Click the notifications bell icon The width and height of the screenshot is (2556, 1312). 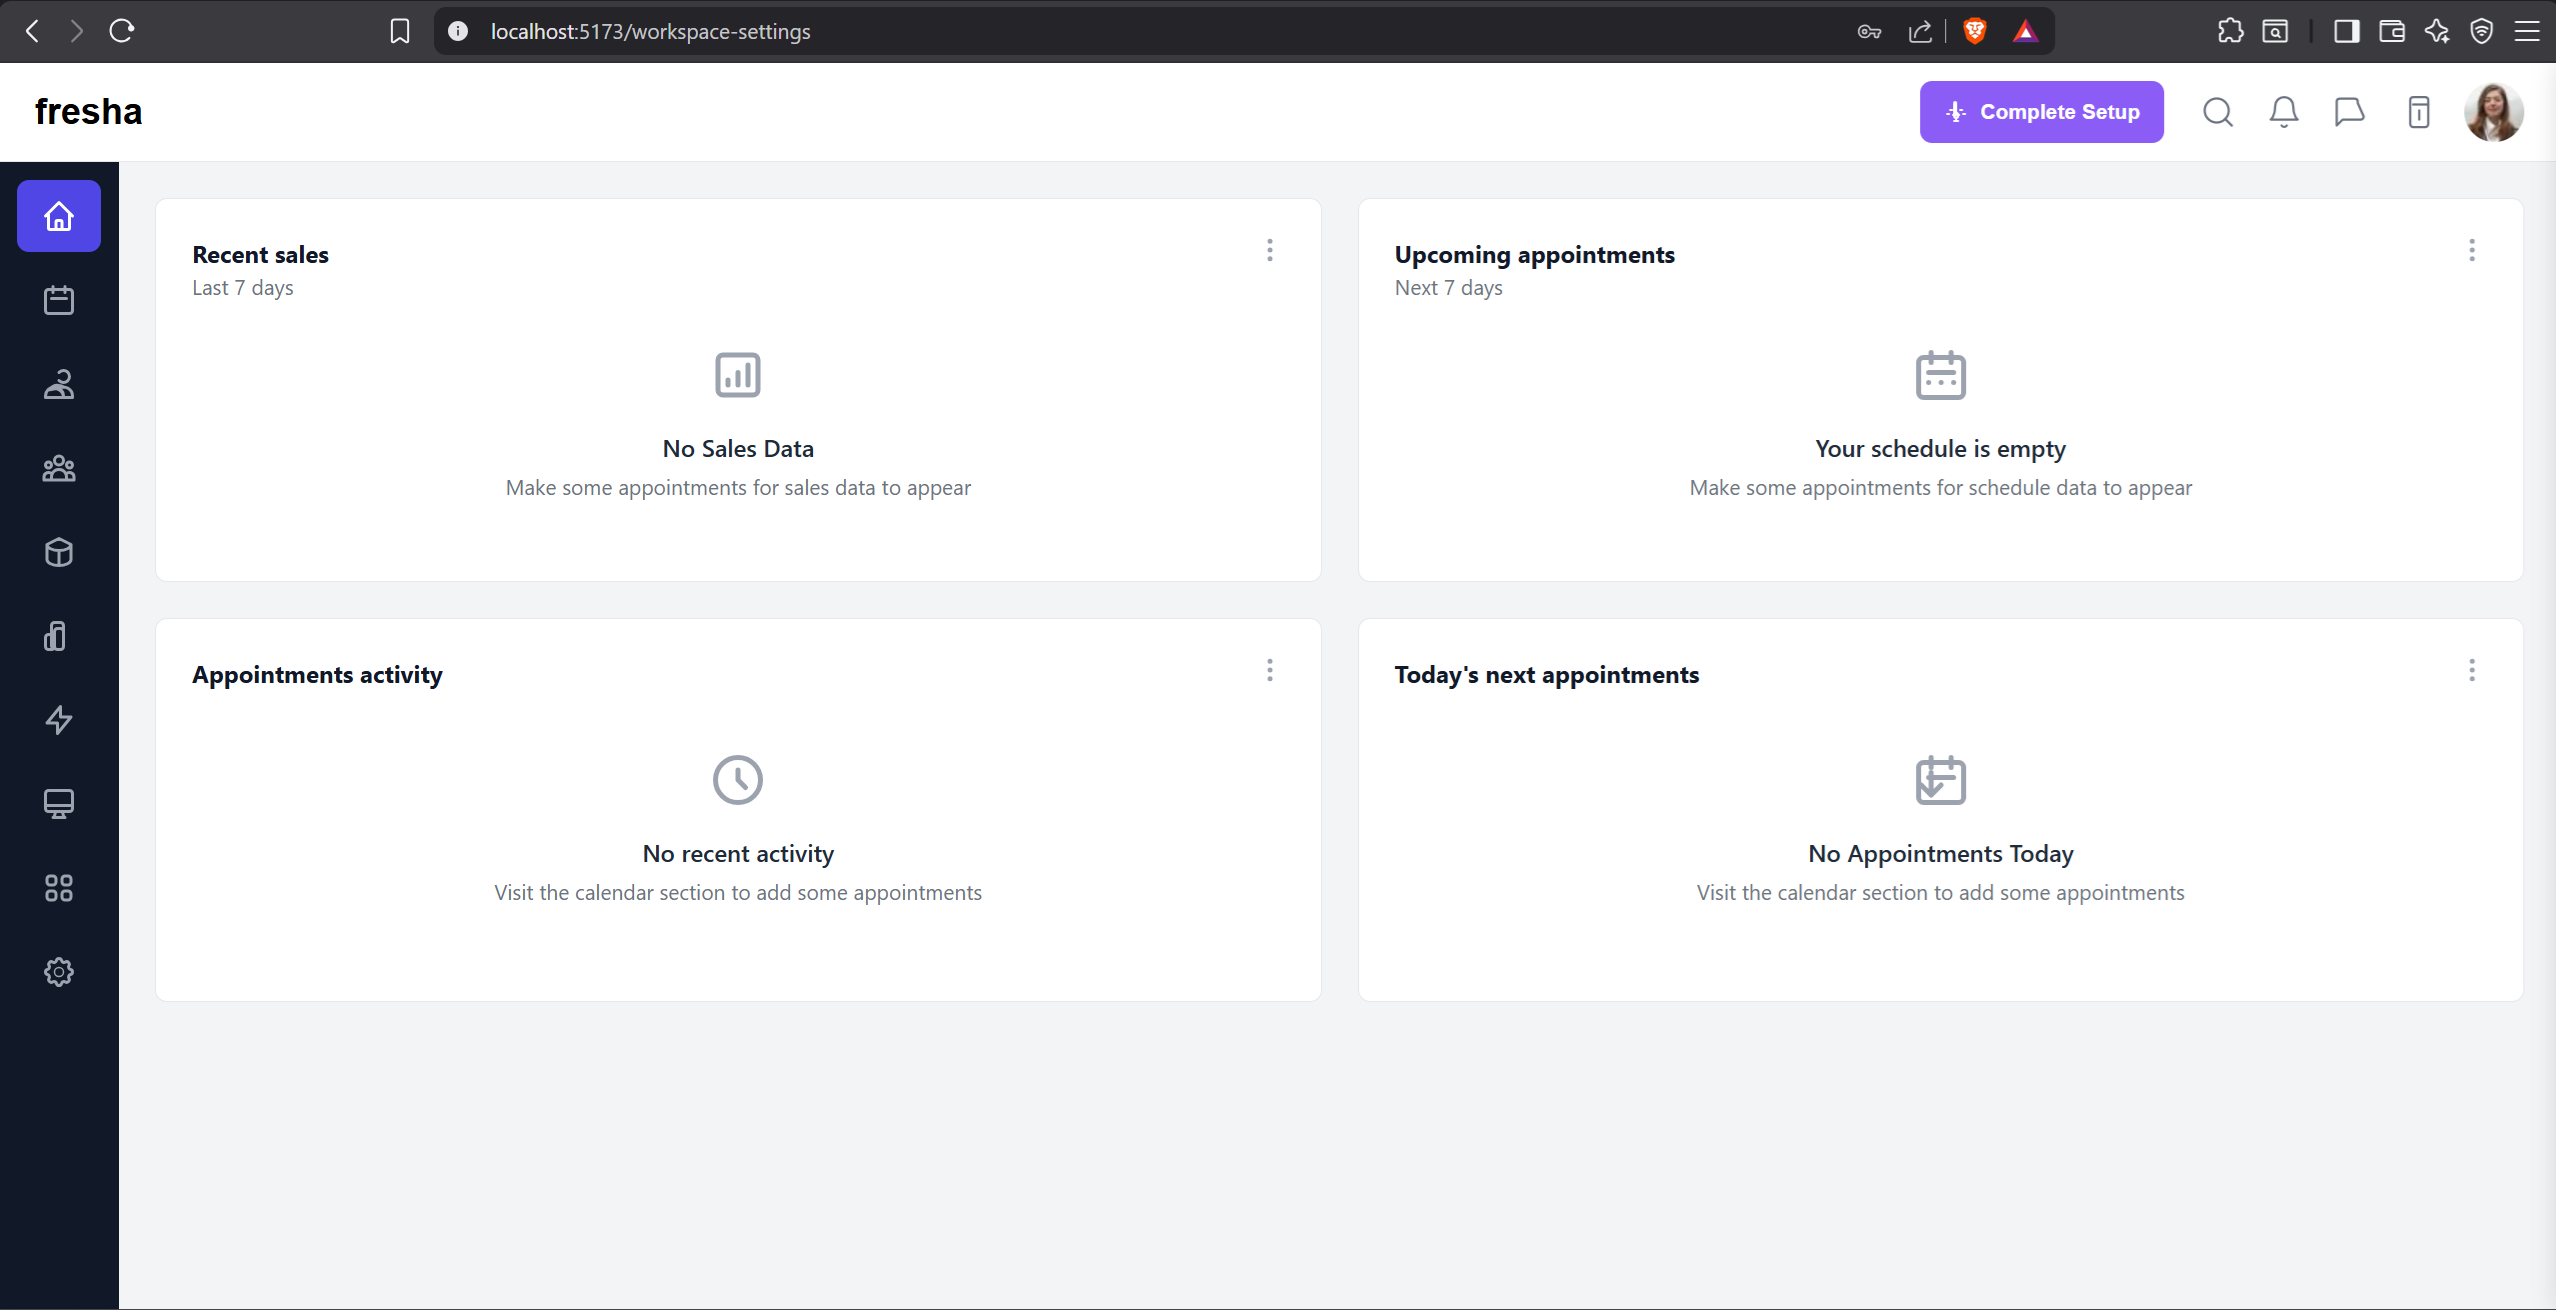click(2283, 112)
